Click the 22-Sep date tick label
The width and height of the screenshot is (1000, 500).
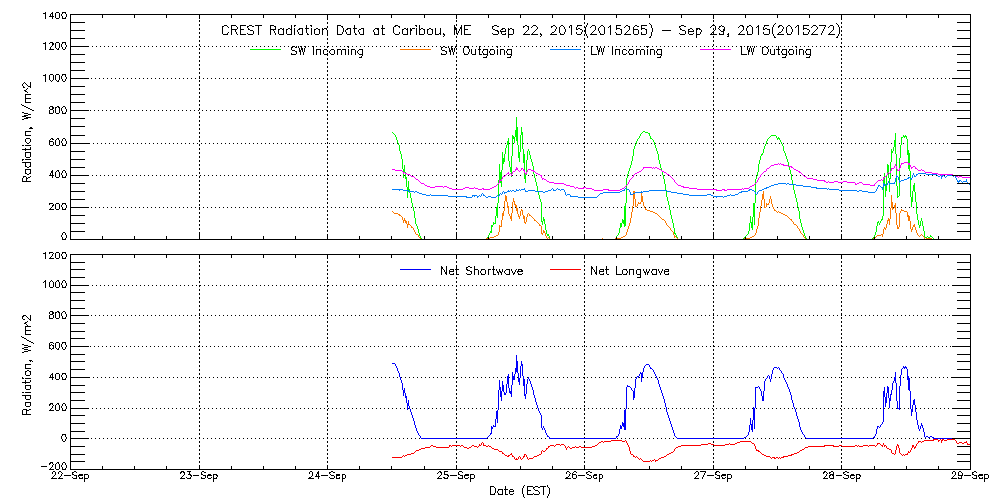click(70, 477)
